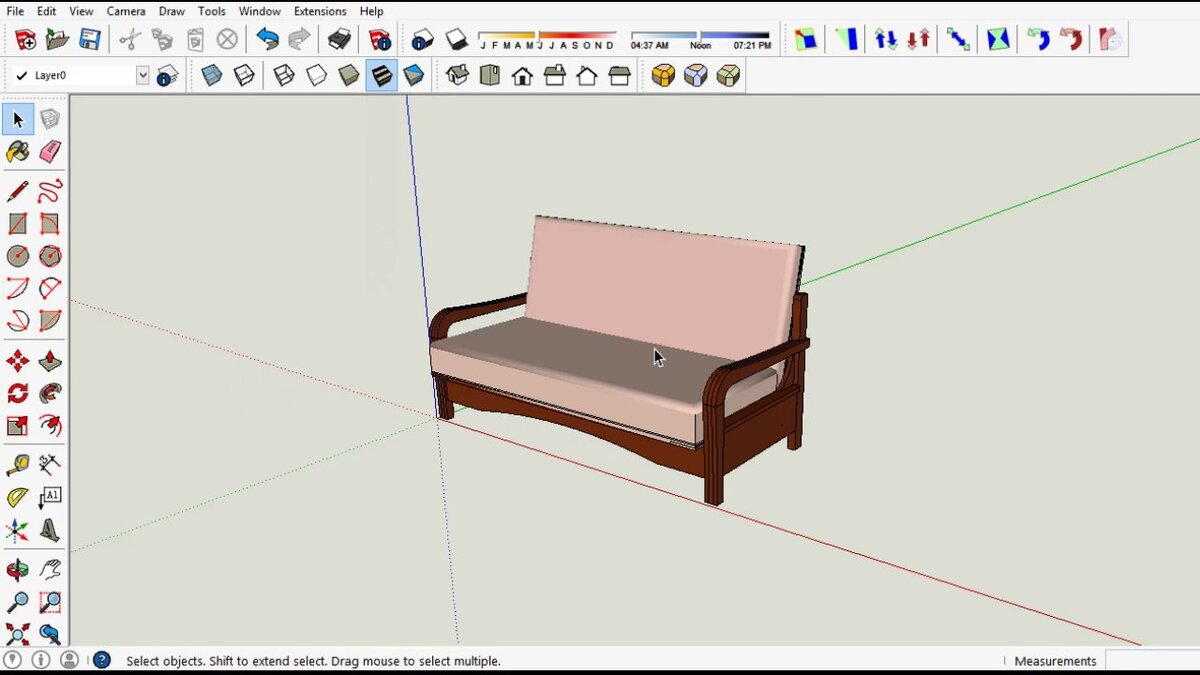Open the Edit menu
Viewport: 1200px width, 675px height.
[x=47, y=11]
